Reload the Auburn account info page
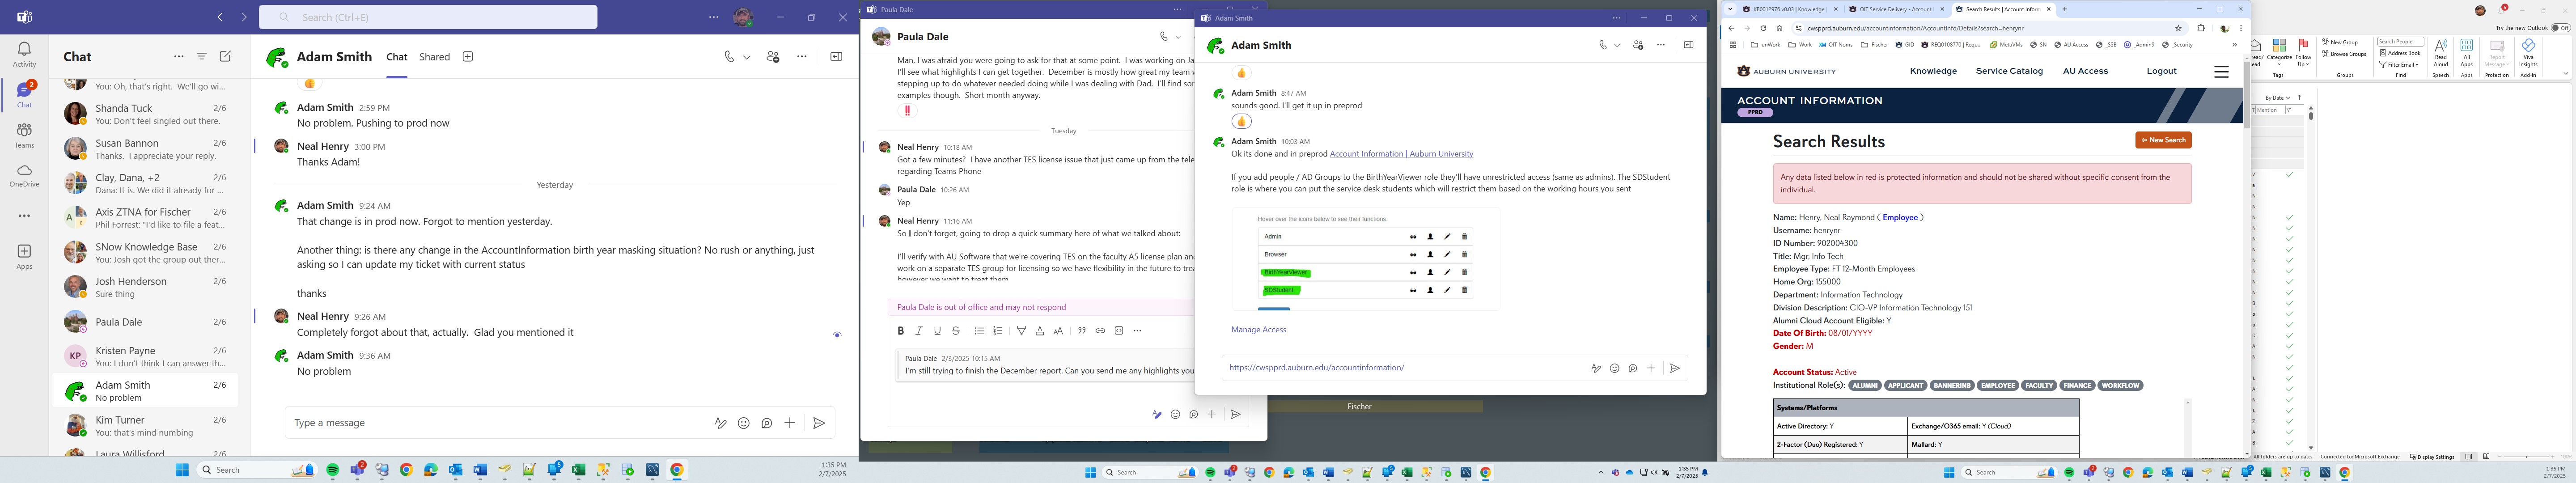This screenshot has height=483, width=2576. [x=1763, y=28]
